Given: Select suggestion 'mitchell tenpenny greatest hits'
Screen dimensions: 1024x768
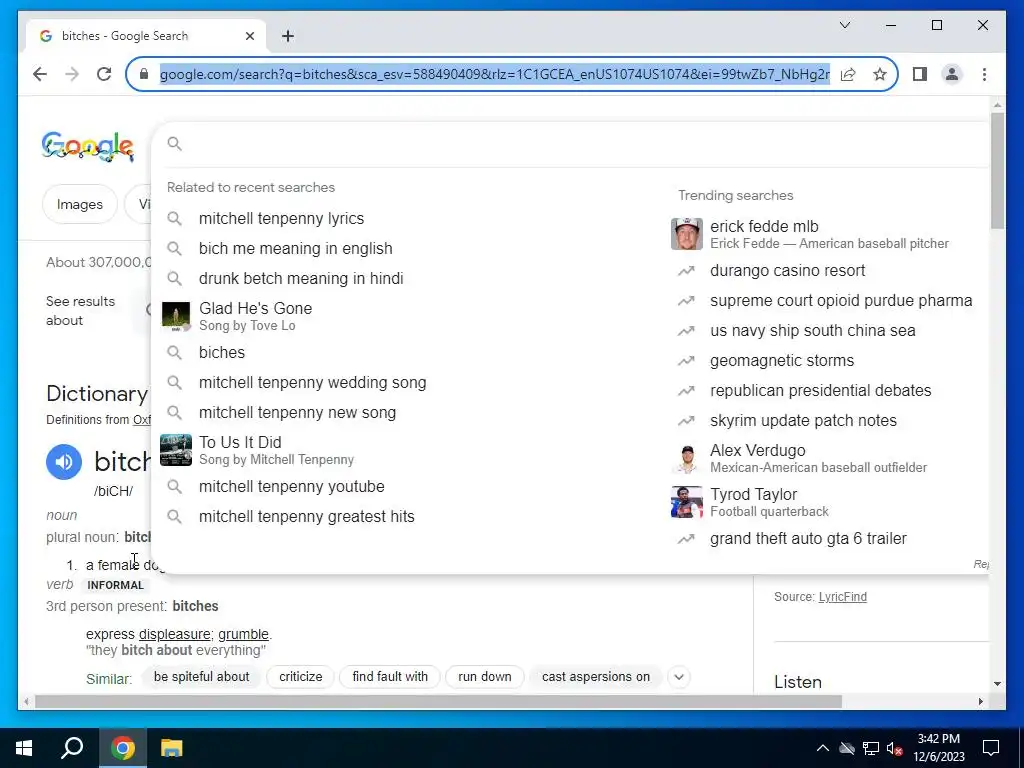Looking at the screenshot, I should pyautogui.click(x=306, y=517).
